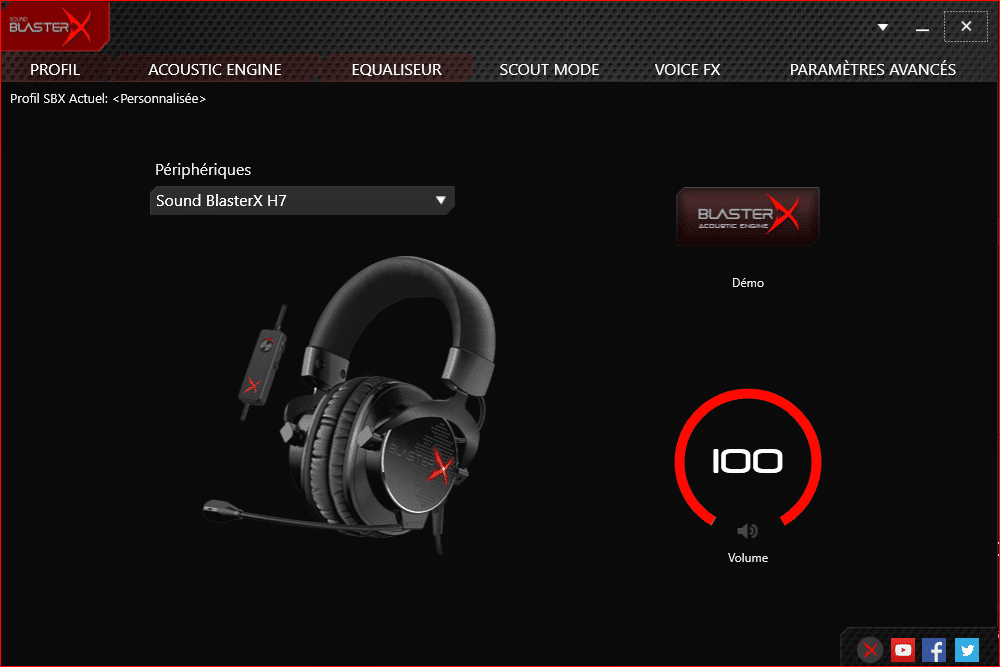Image resolution: width=1000 pixels, height=667 pixels.
Task: Click the Sound BlasterX logo at top left
Action: [51, 26]
